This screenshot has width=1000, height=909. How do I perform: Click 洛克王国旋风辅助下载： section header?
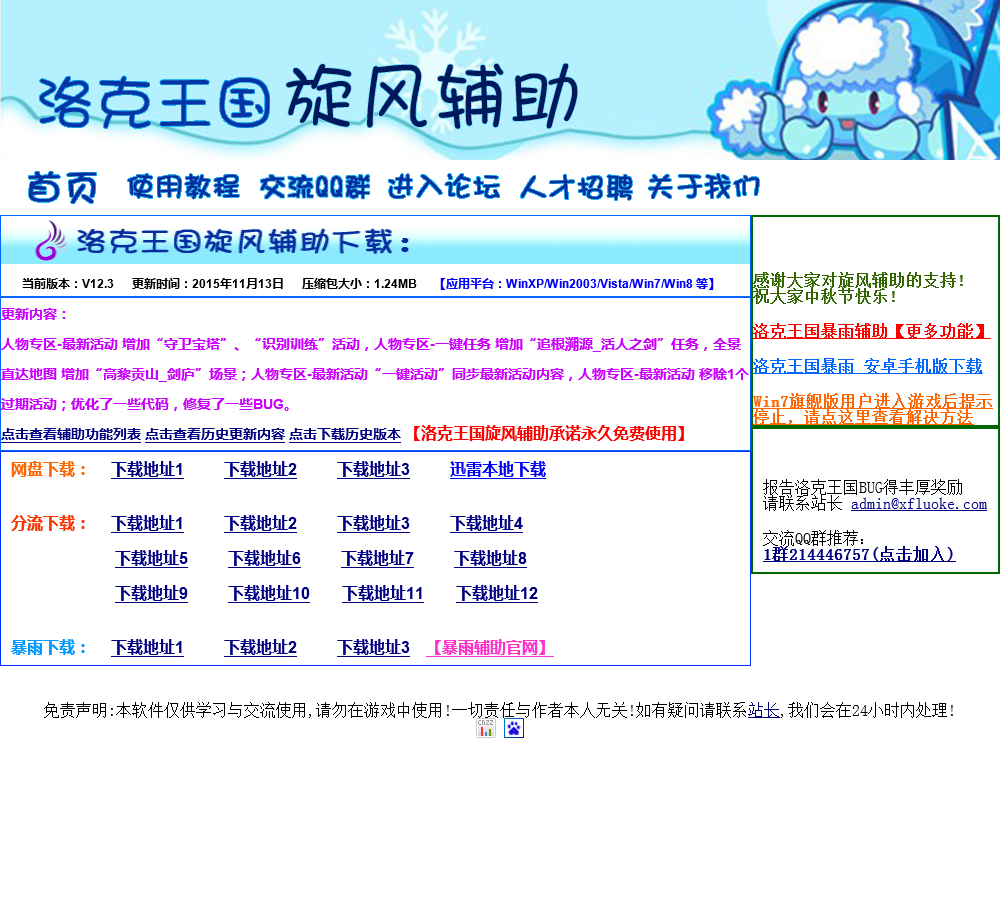tap(244, 241)
